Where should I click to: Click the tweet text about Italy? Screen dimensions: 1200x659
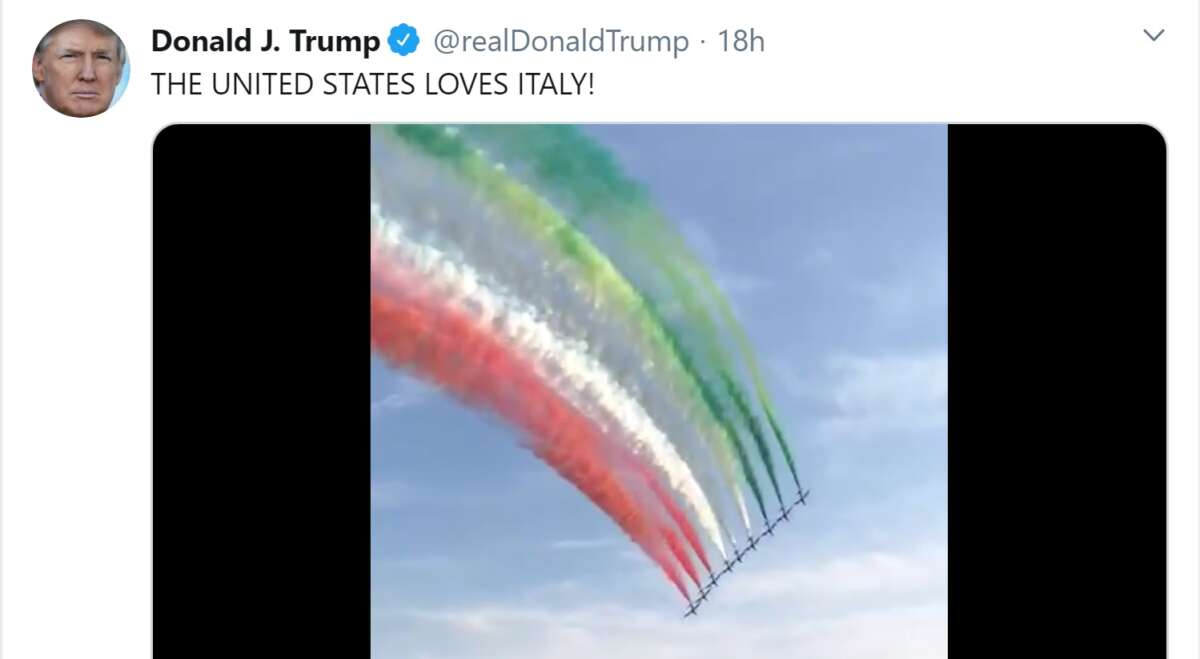(373, 85)
